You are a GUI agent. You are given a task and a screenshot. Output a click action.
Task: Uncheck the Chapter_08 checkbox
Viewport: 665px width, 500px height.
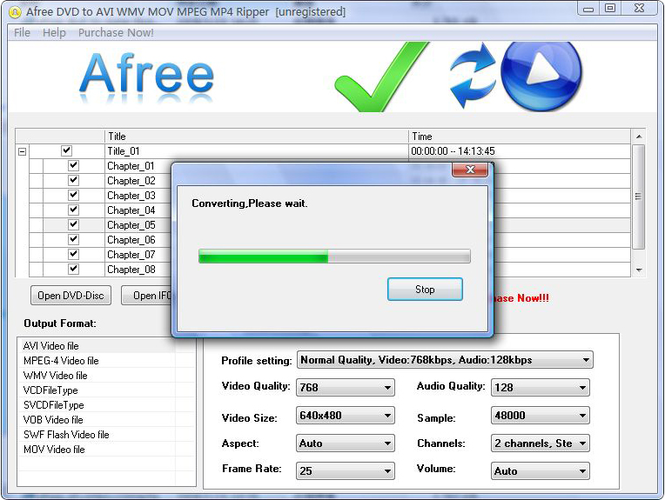pyautogui.click(x=73, y=269)
